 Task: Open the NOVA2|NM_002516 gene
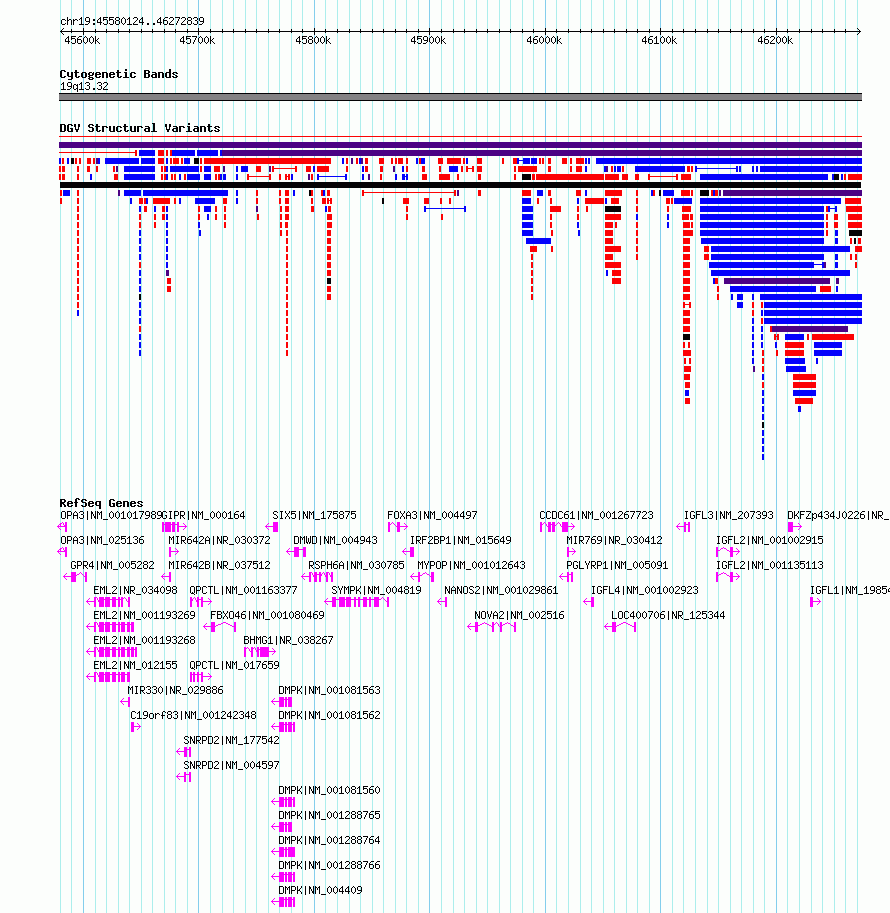click(520, 615)
